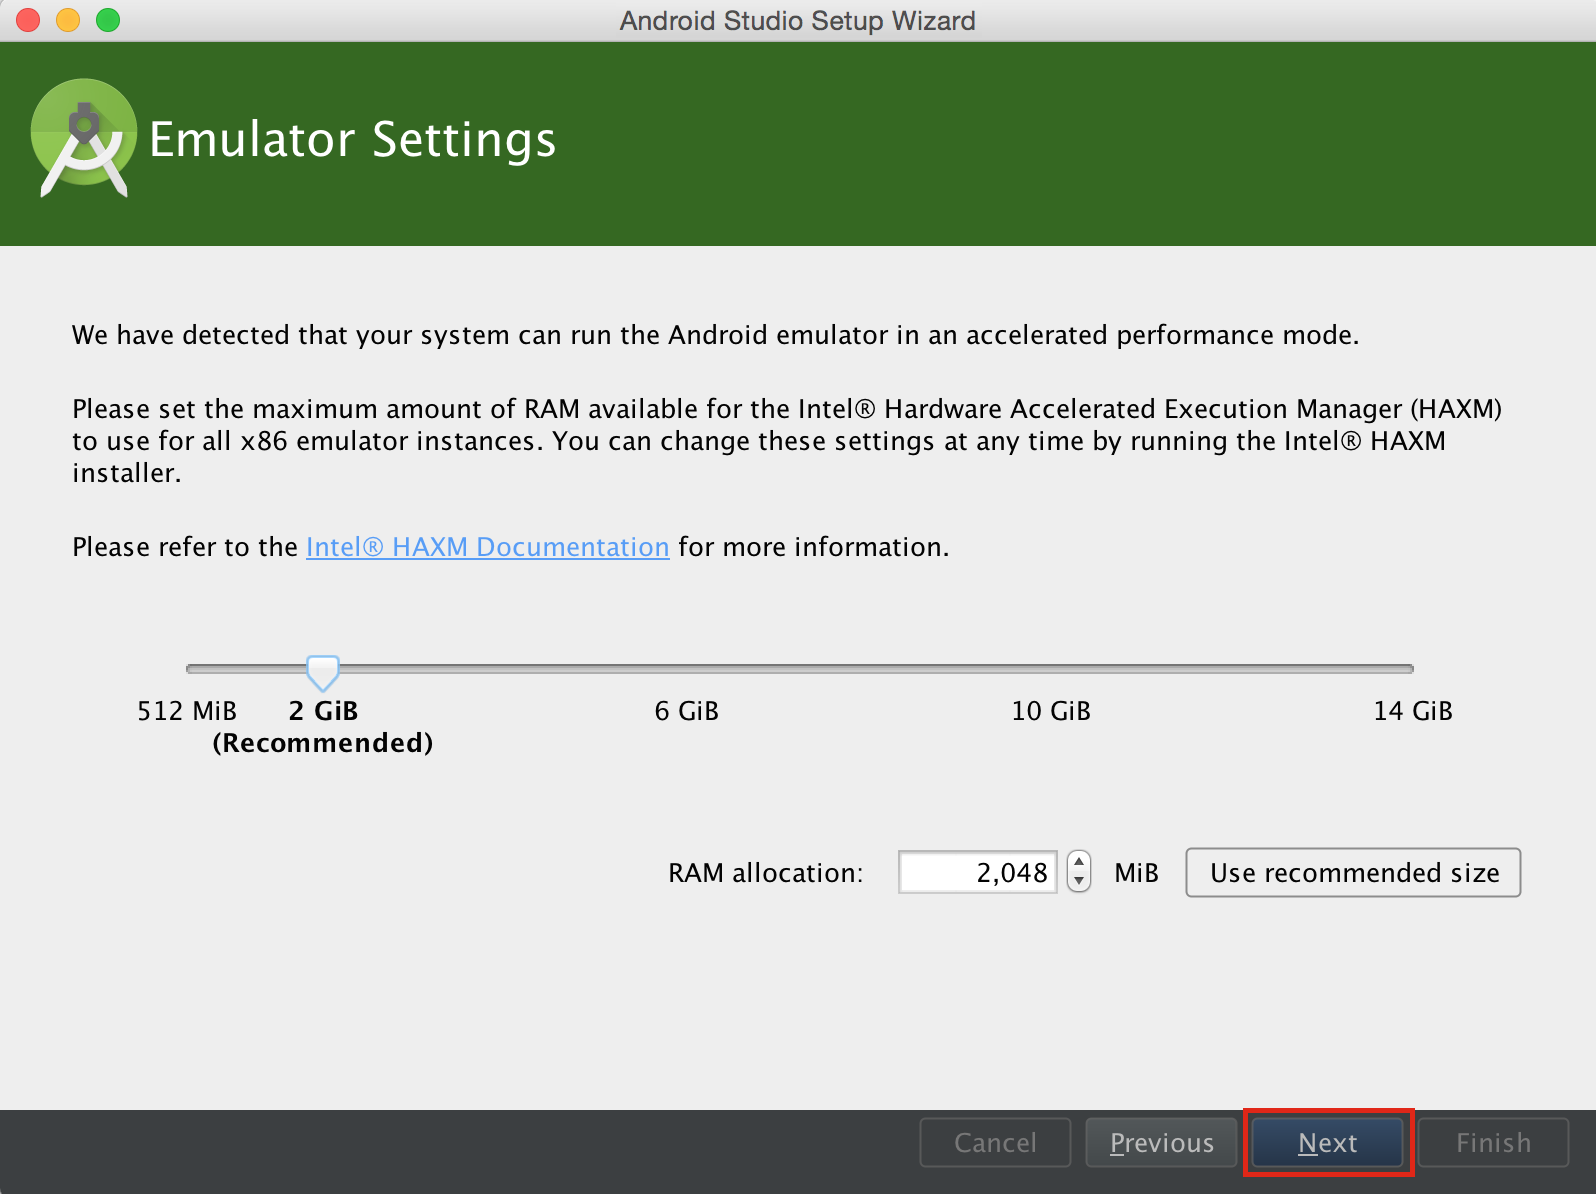Open the Intel HAXM Documentation link

(487, 547)
